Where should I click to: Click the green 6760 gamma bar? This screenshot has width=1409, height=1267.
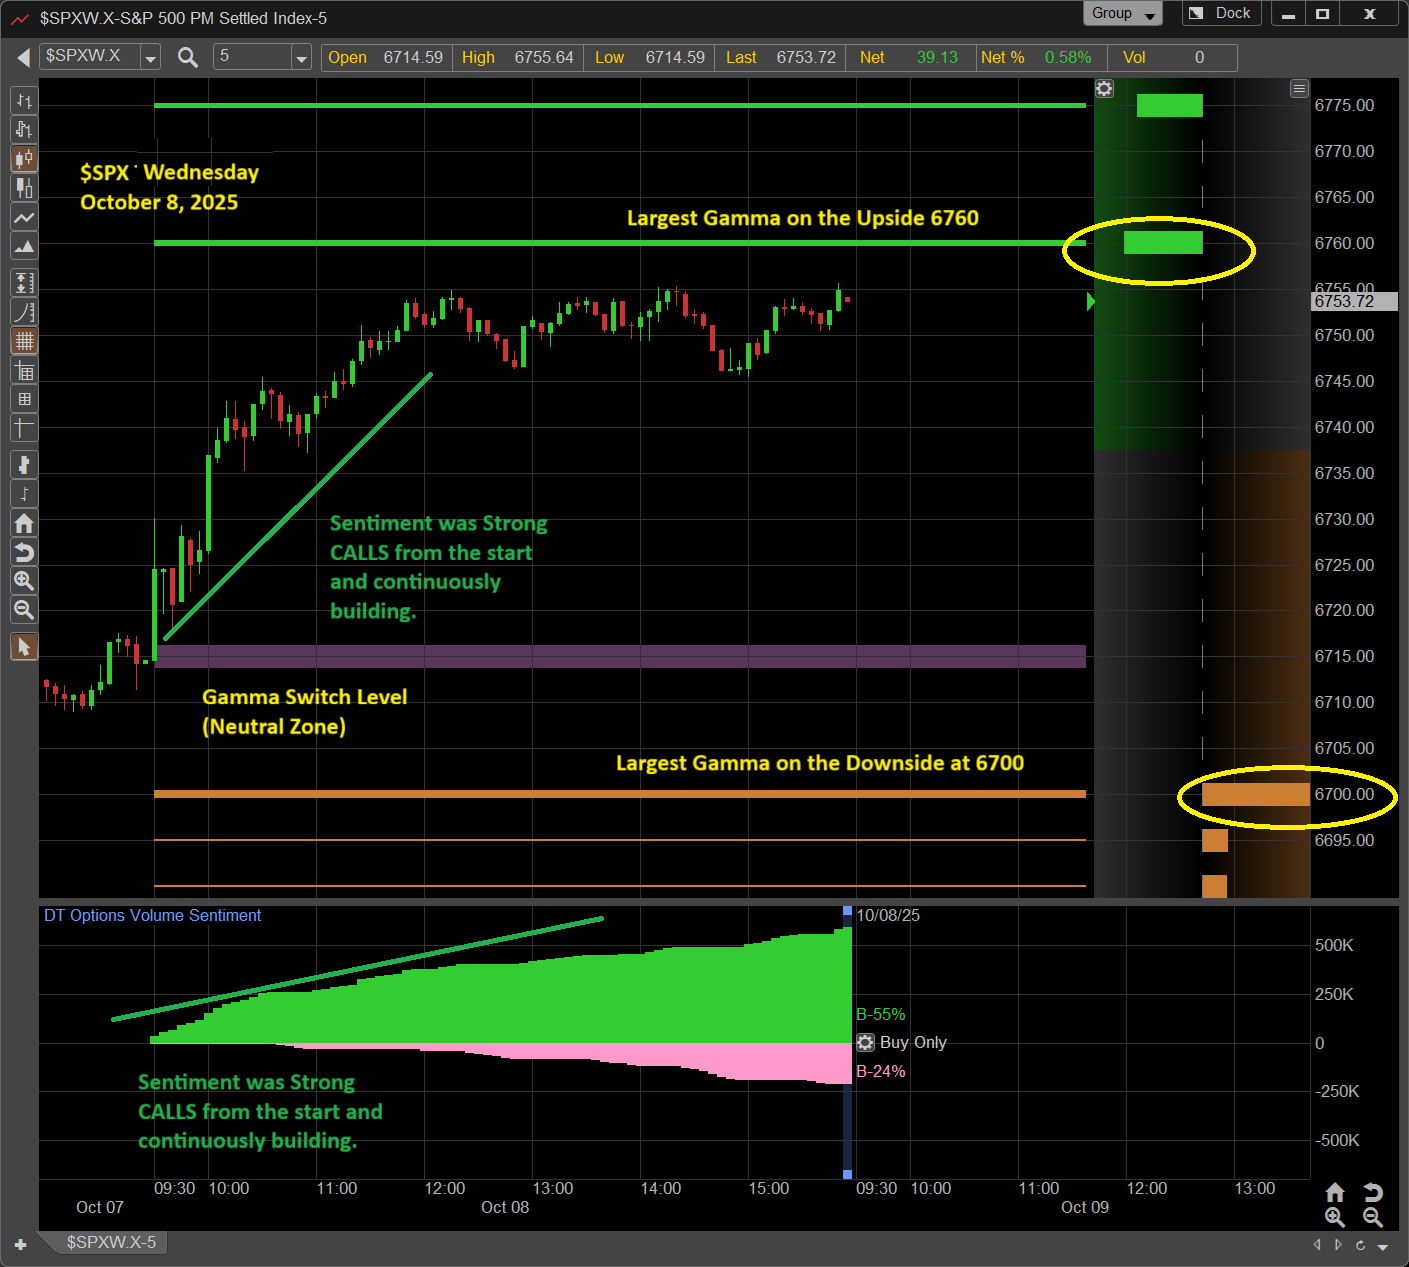(1162, 243)
